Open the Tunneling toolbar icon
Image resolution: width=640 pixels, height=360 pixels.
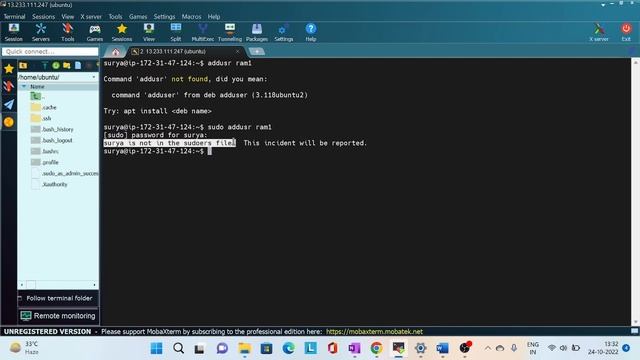pyautogui.click(x=230, y=32)
